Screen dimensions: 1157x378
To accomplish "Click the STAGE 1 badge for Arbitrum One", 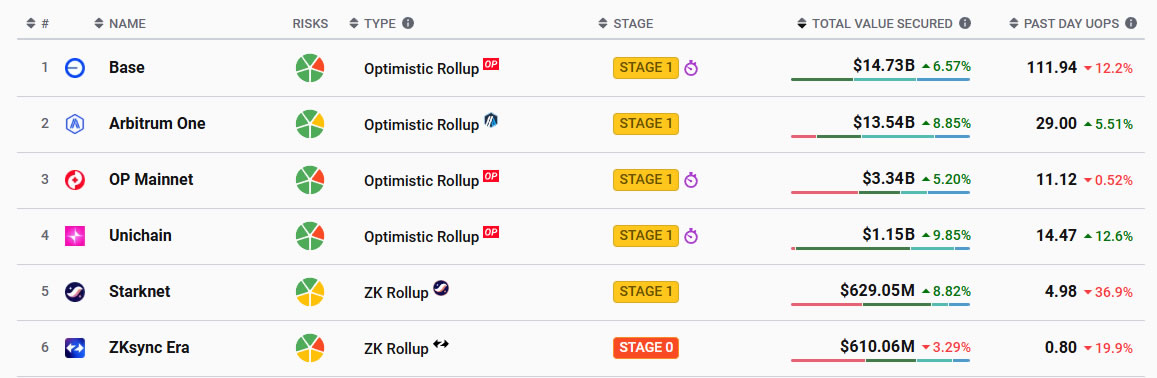I will click(646, 123).
